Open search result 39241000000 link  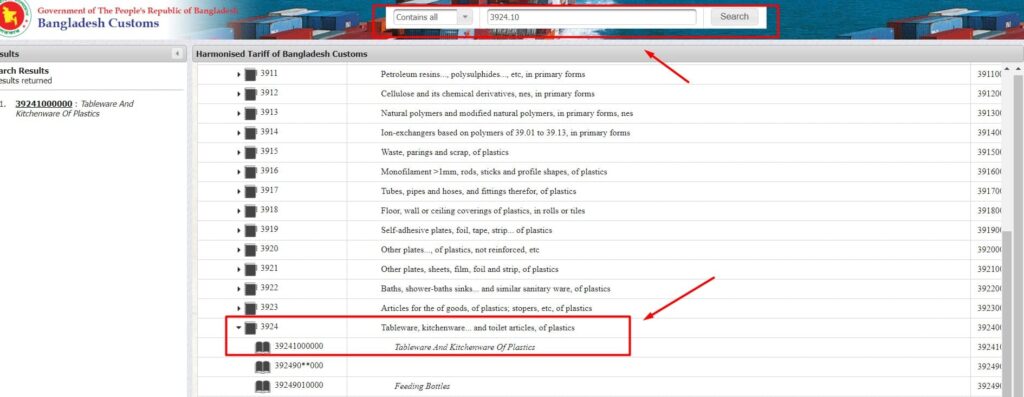pyautogui.click(x=44, y=104)
